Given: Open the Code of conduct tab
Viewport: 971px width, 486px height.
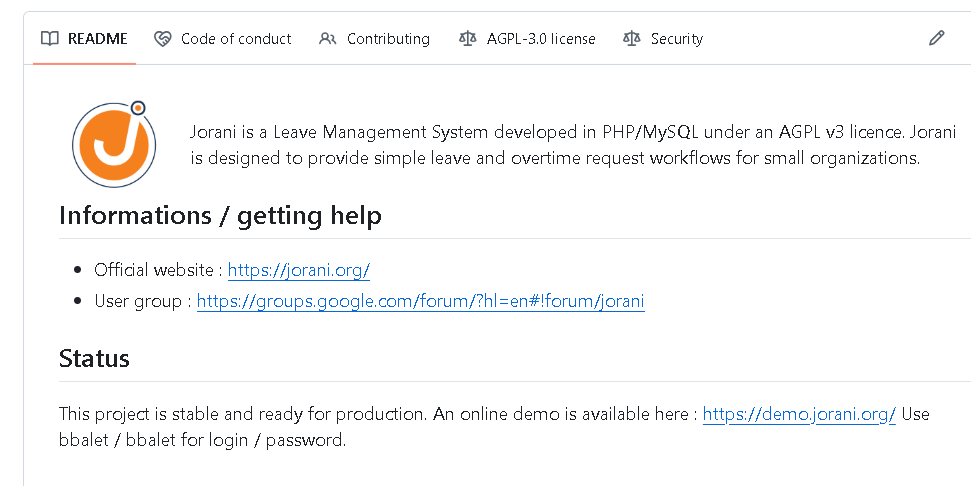Looking at the screenshot, I should (x=236, y=39).
